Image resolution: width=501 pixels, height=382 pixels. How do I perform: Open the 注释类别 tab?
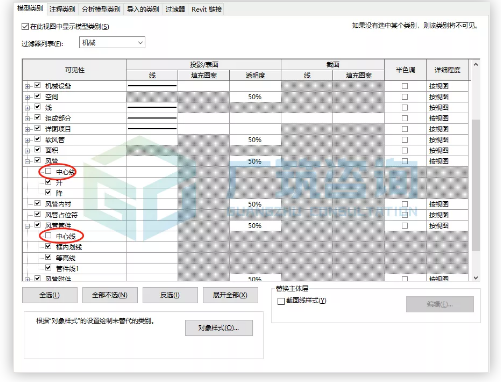[62, 9]
